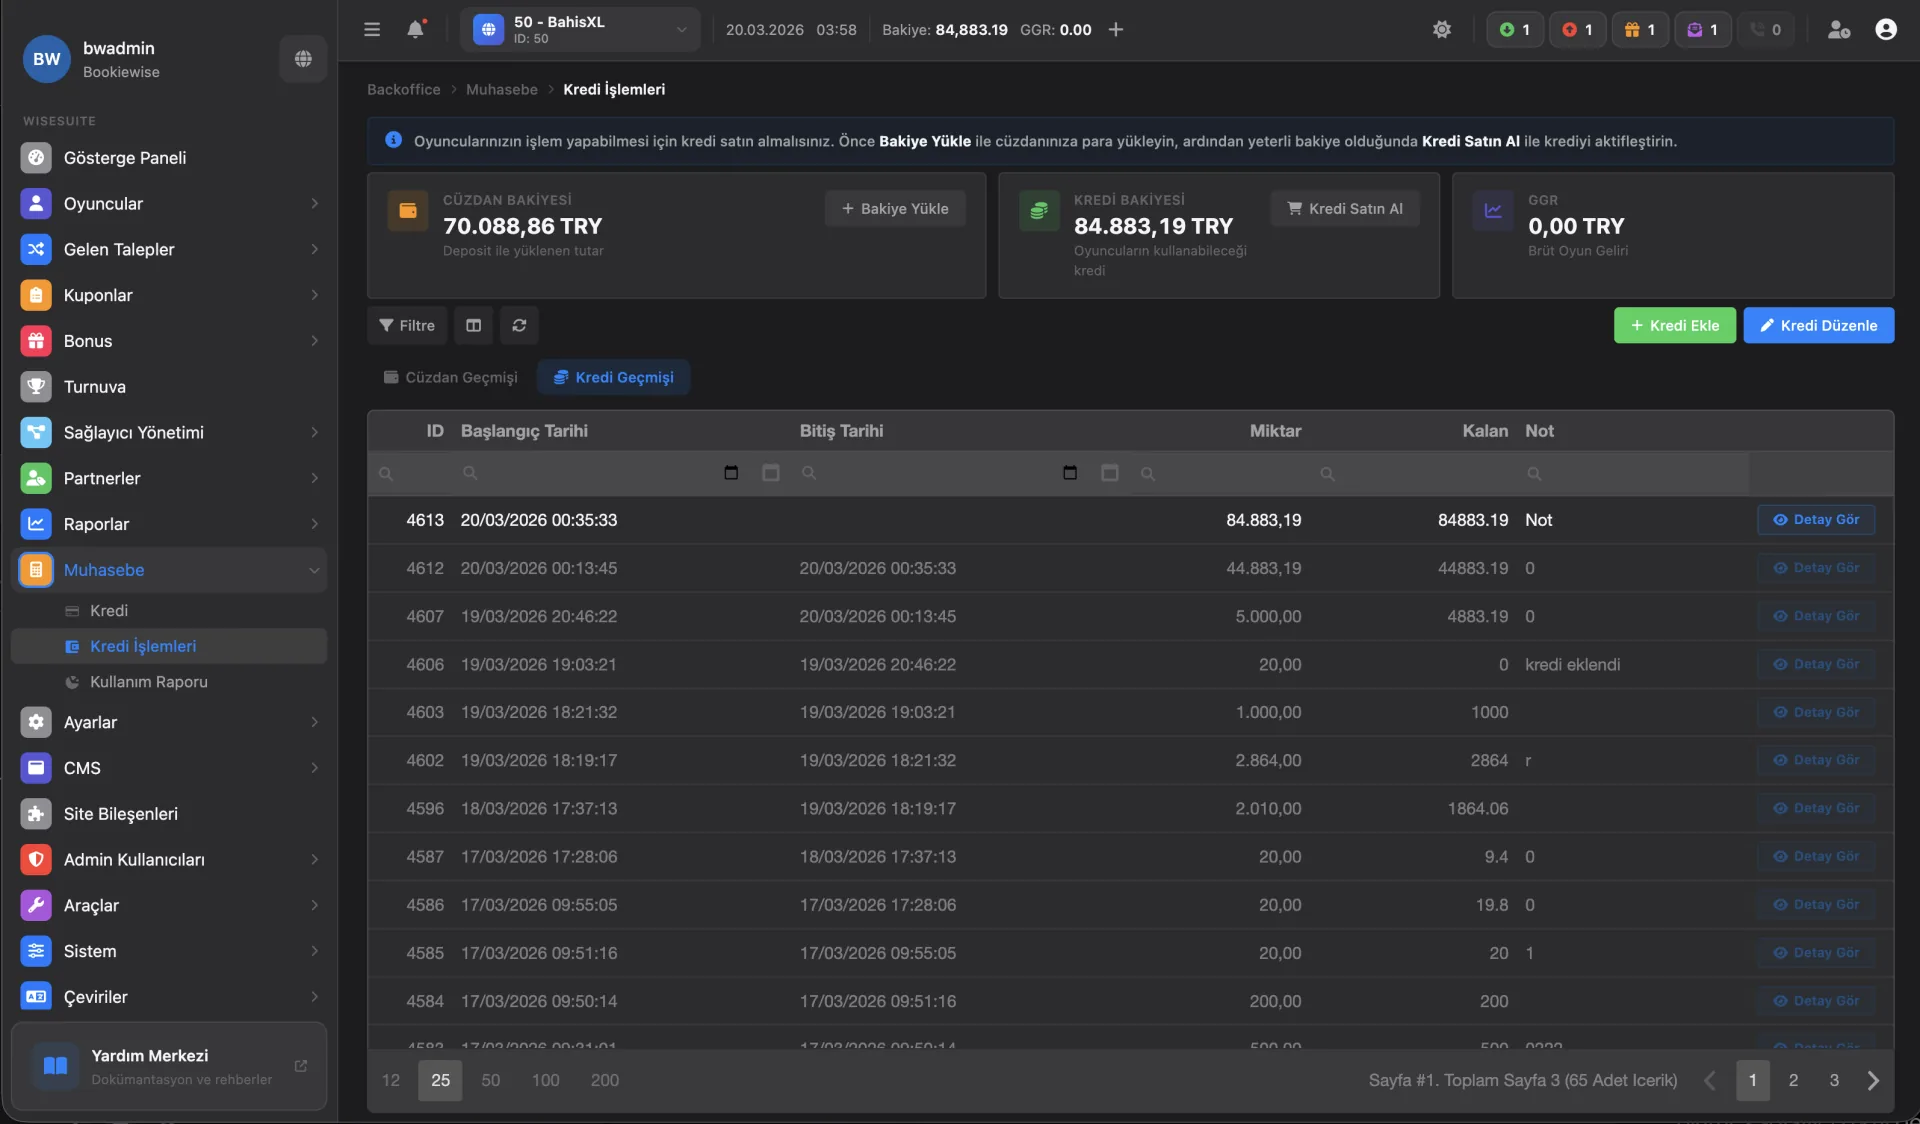Click the user profile avatar icon
The width and height of the screenshot is (1920, 1124).
coord(1885,30)
